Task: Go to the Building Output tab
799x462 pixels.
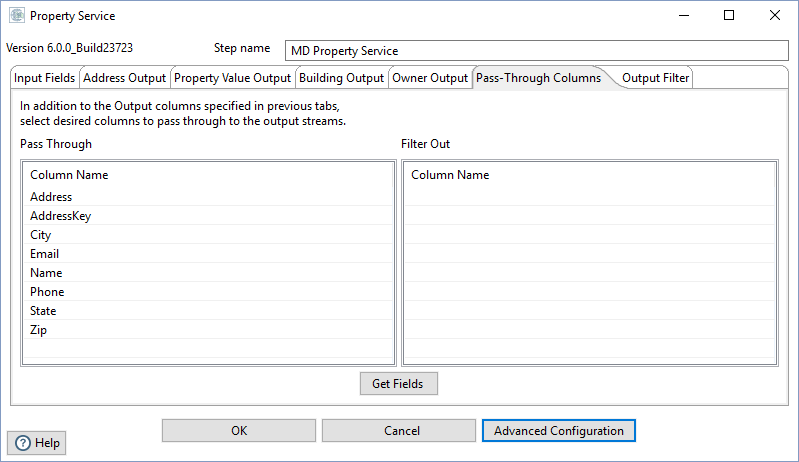Action: (341, 78)
